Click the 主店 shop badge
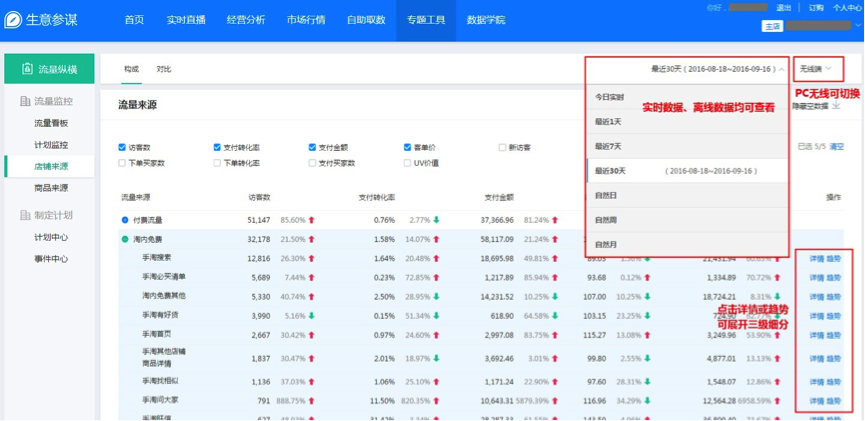This screenshot has height=421, width=865. tap(772, 26)
